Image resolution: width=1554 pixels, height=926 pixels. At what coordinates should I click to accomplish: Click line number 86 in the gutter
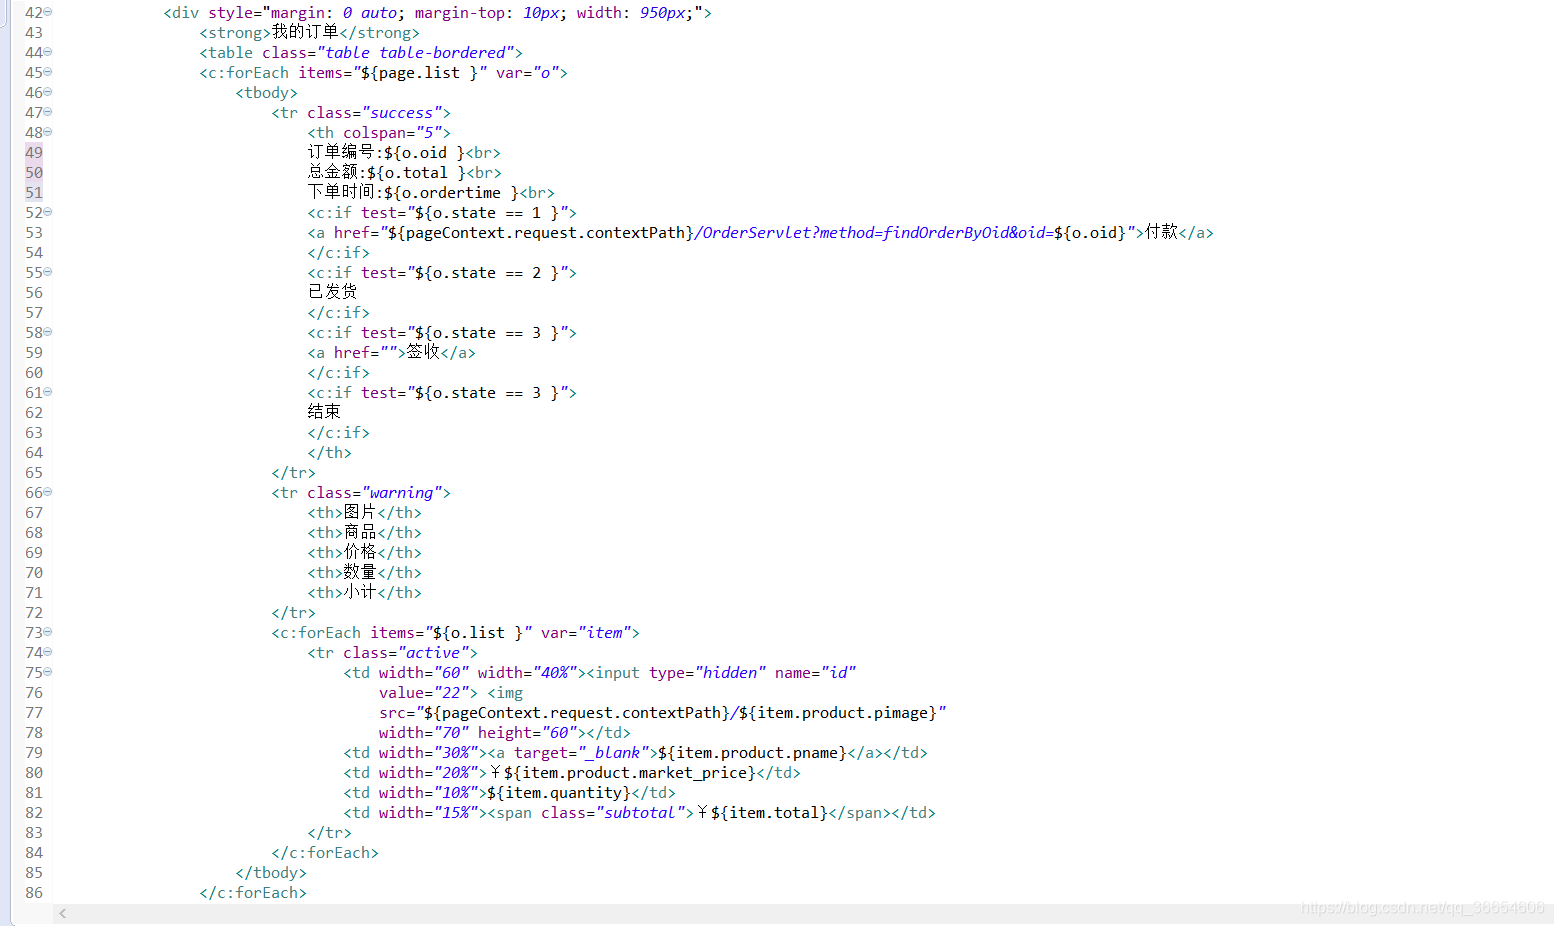[34, 892]
